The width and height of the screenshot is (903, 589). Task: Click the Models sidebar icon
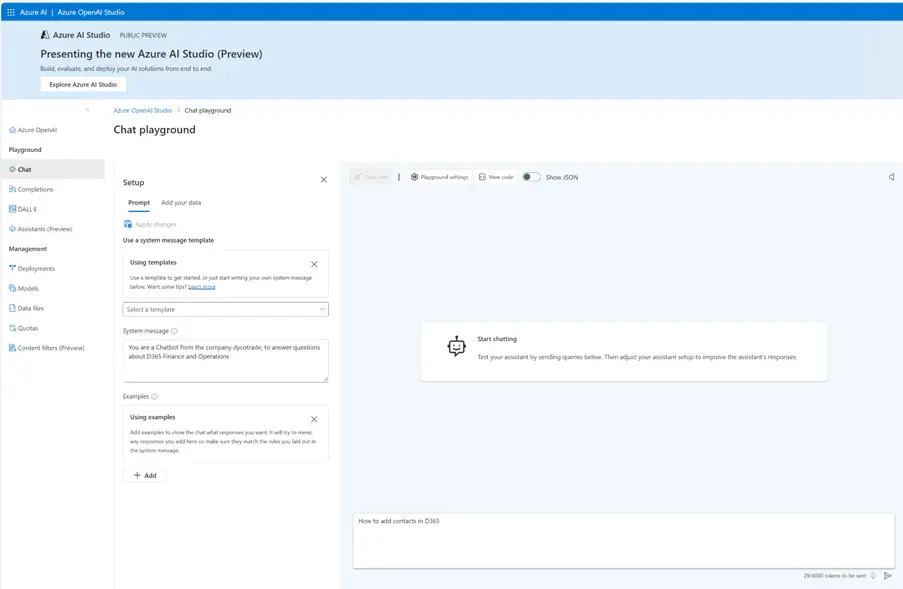[12, 288]
